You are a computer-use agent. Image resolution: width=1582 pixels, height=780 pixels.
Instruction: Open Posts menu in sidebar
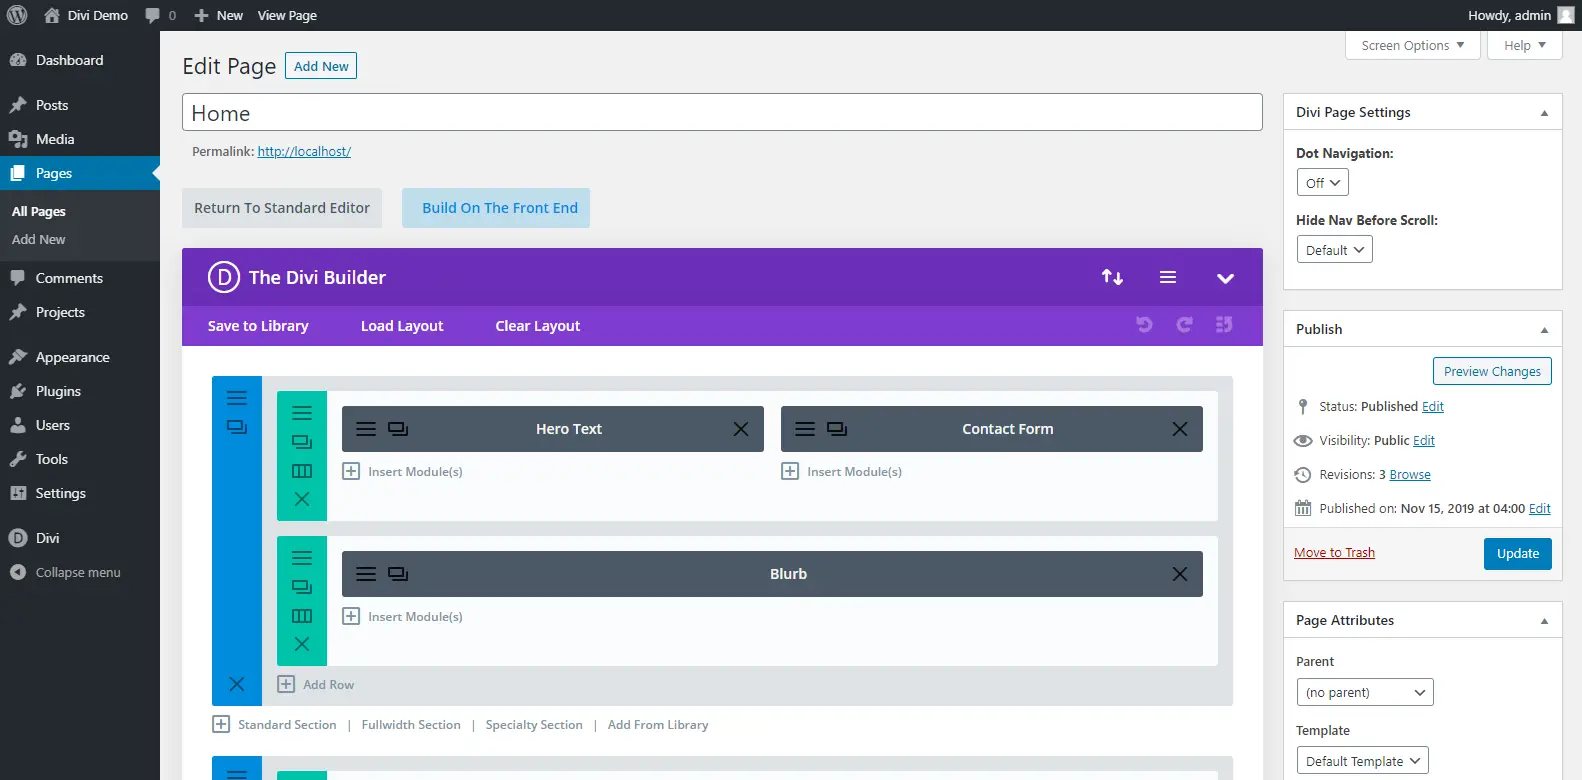pyautogui.click(x=80, y=105)
